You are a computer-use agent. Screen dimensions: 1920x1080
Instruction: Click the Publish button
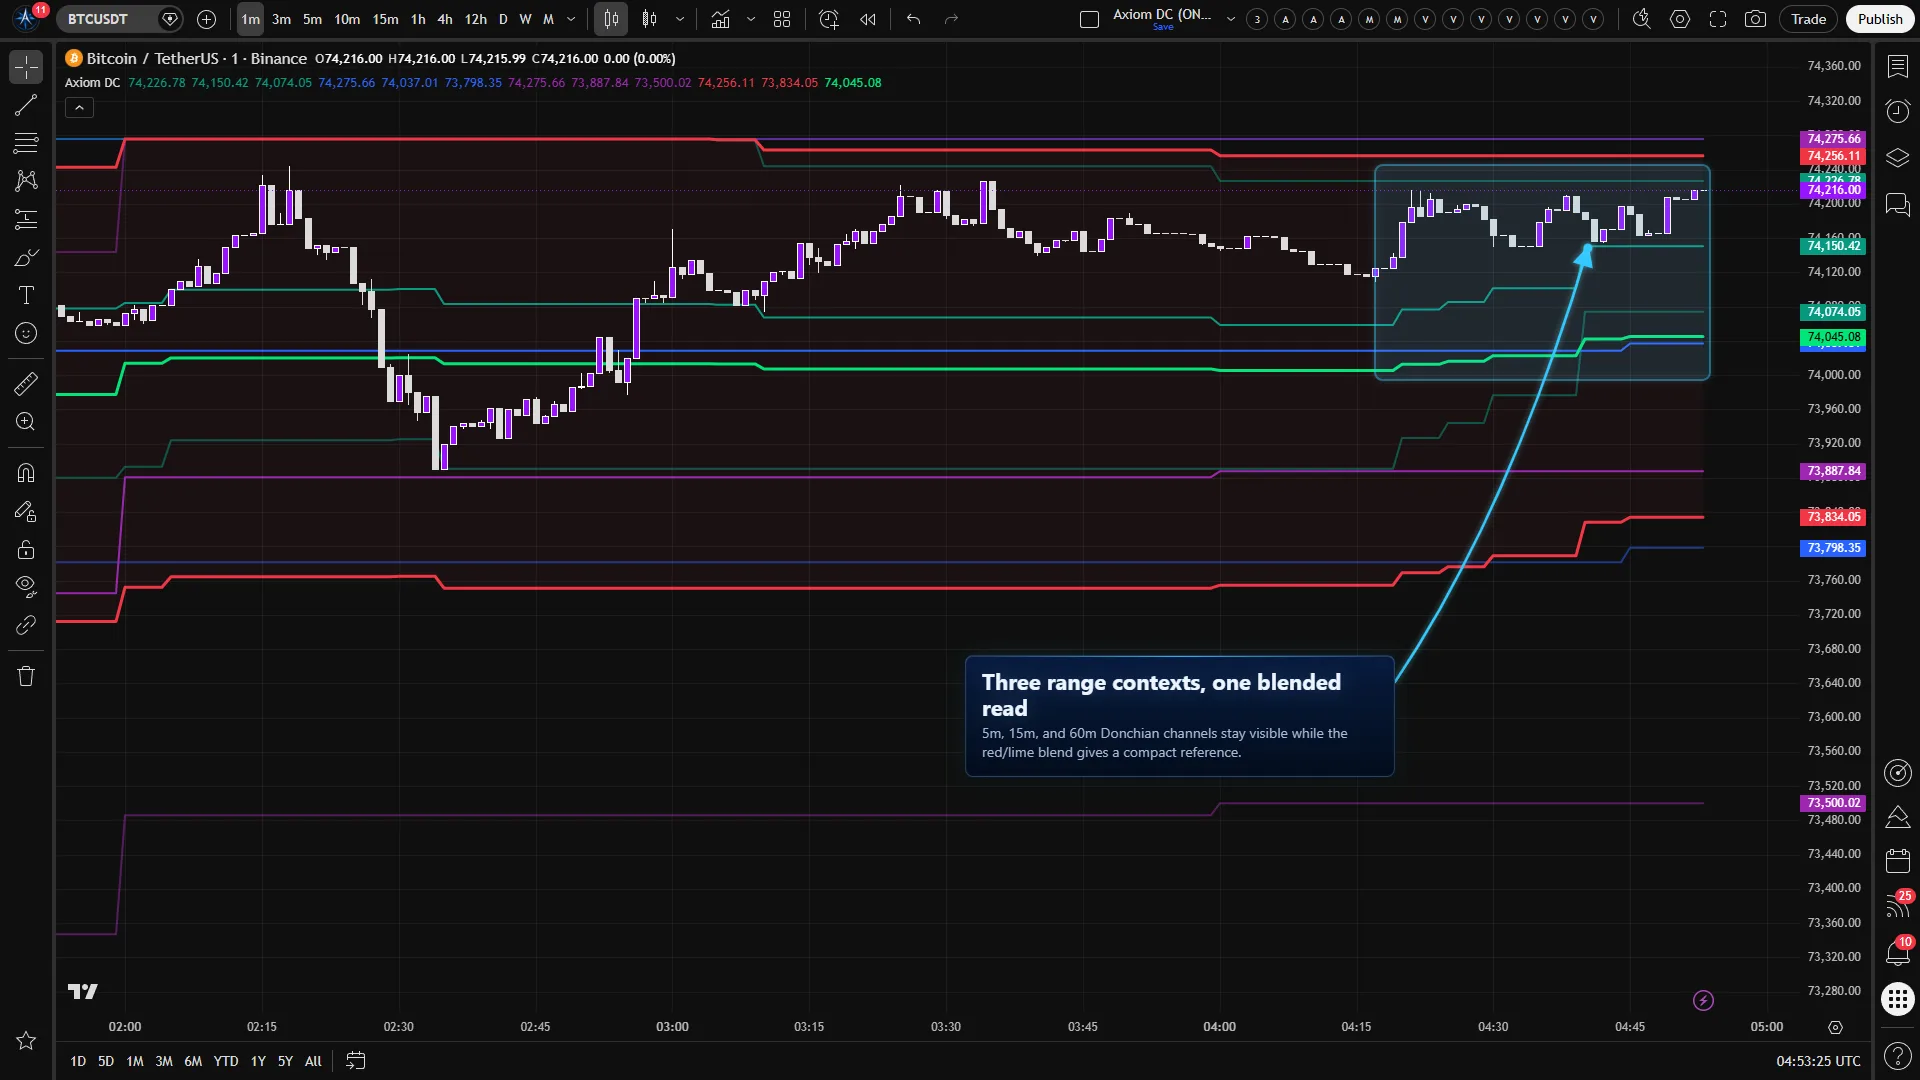coord(1880,19)
